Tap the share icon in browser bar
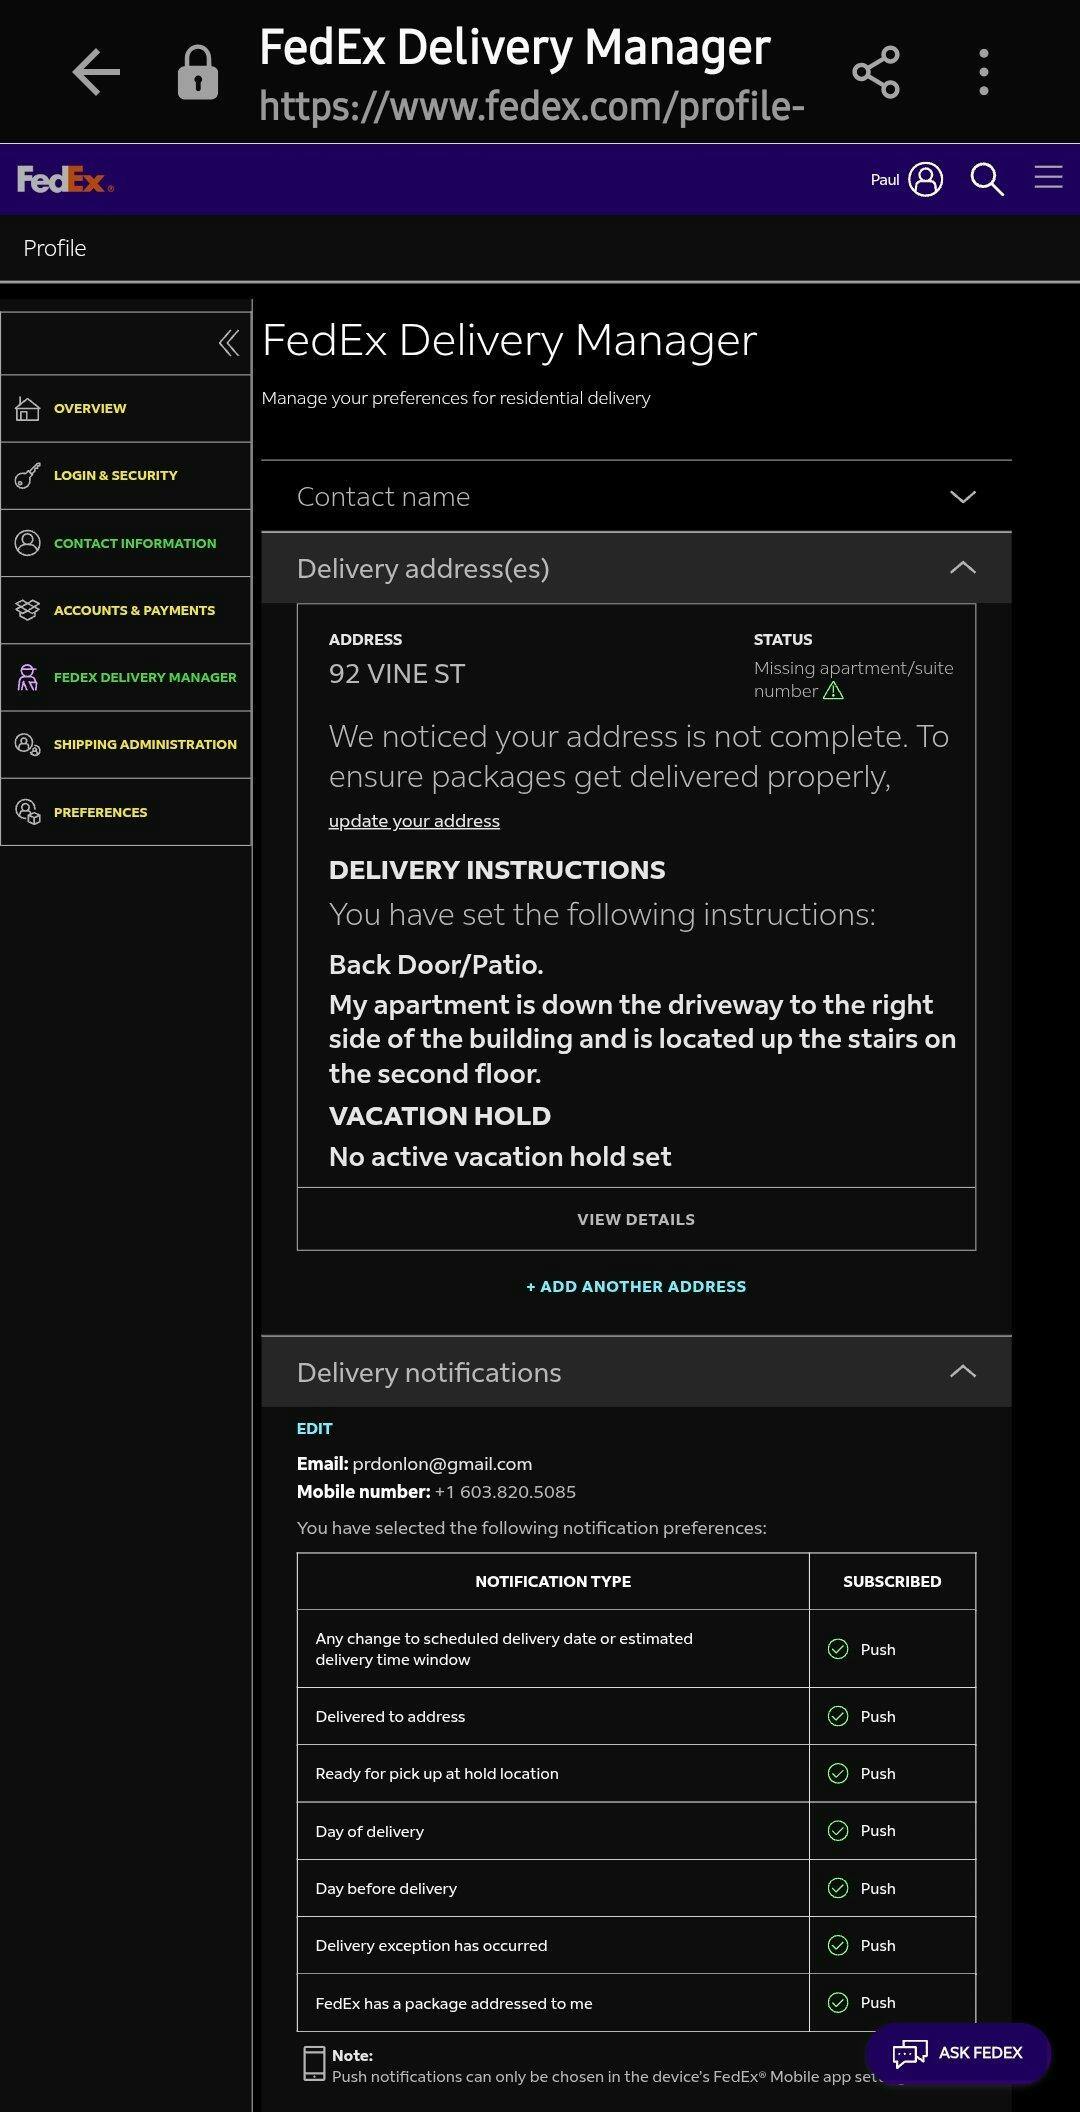The image size is (1080, 2112). point(875,72)
